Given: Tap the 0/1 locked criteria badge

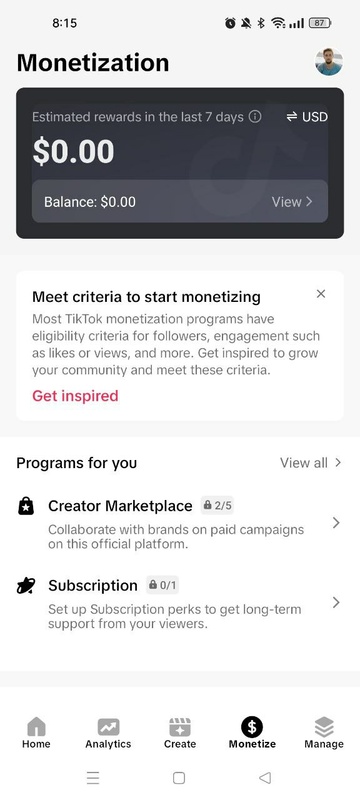Looking at the screenshot, I should point(163,585).
